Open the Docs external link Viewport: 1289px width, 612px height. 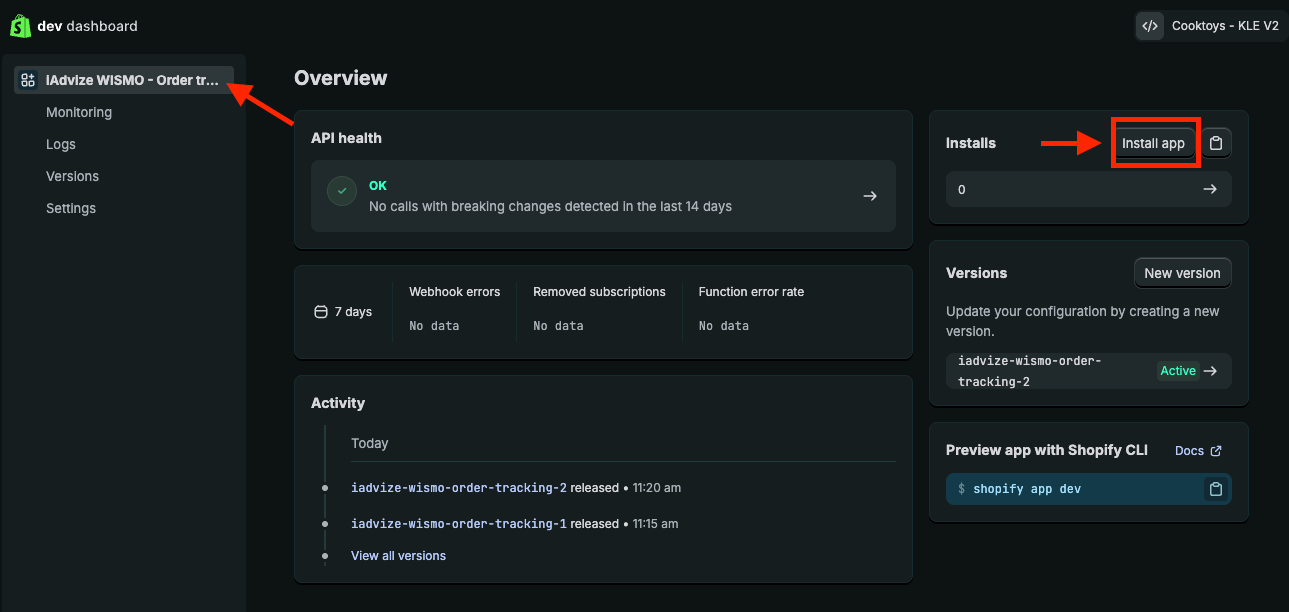tap(1198, 451)
